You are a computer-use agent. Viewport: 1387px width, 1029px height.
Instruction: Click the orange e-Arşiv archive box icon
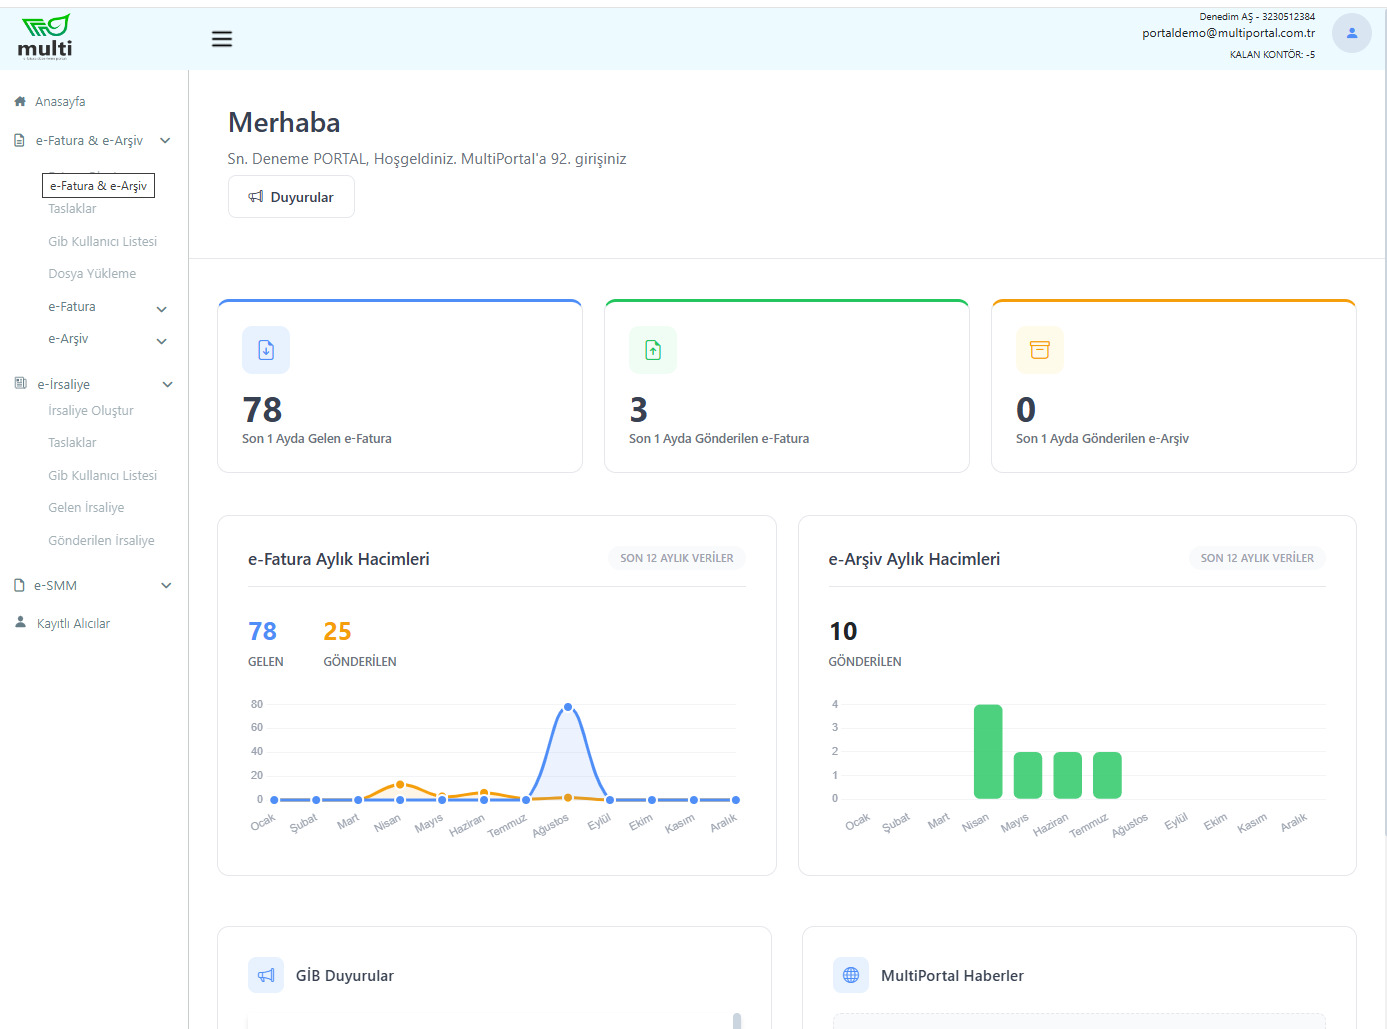[x=1040, y=350]
